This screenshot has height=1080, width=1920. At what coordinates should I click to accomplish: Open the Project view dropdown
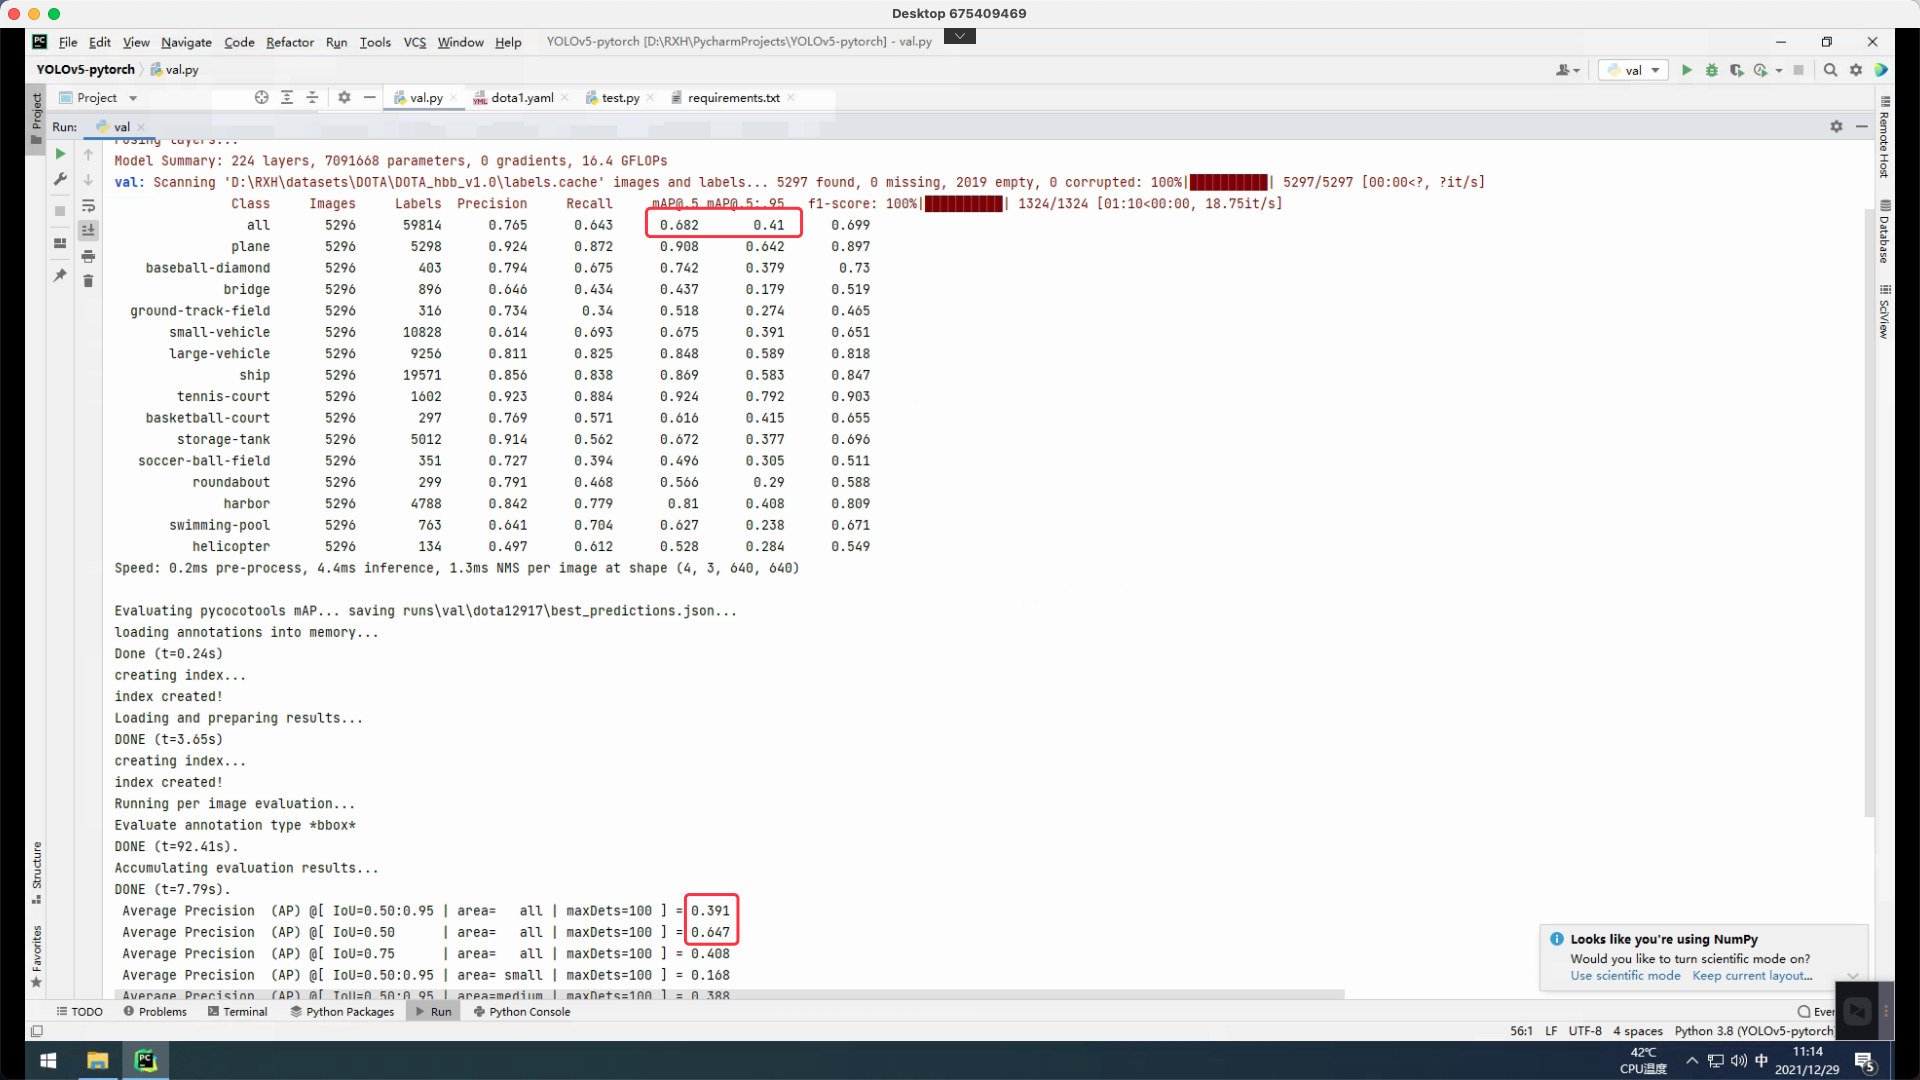coord(131,97)
